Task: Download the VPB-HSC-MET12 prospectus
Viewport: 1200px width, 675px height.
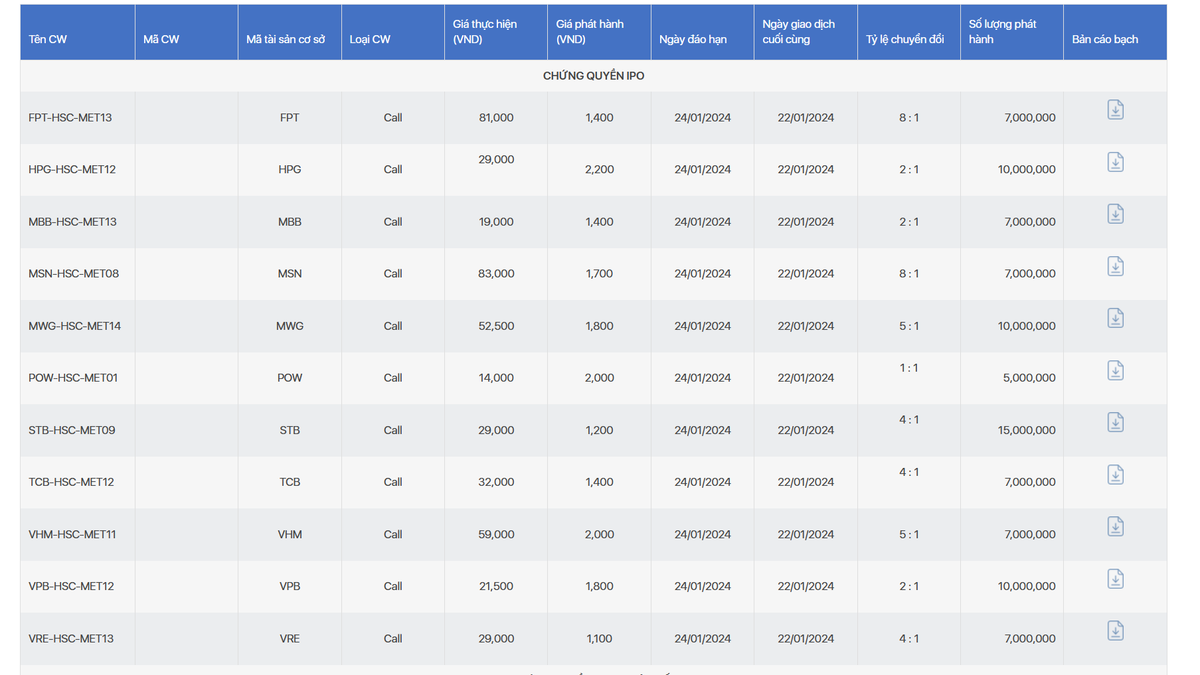Action: [x=1115, y=579]
